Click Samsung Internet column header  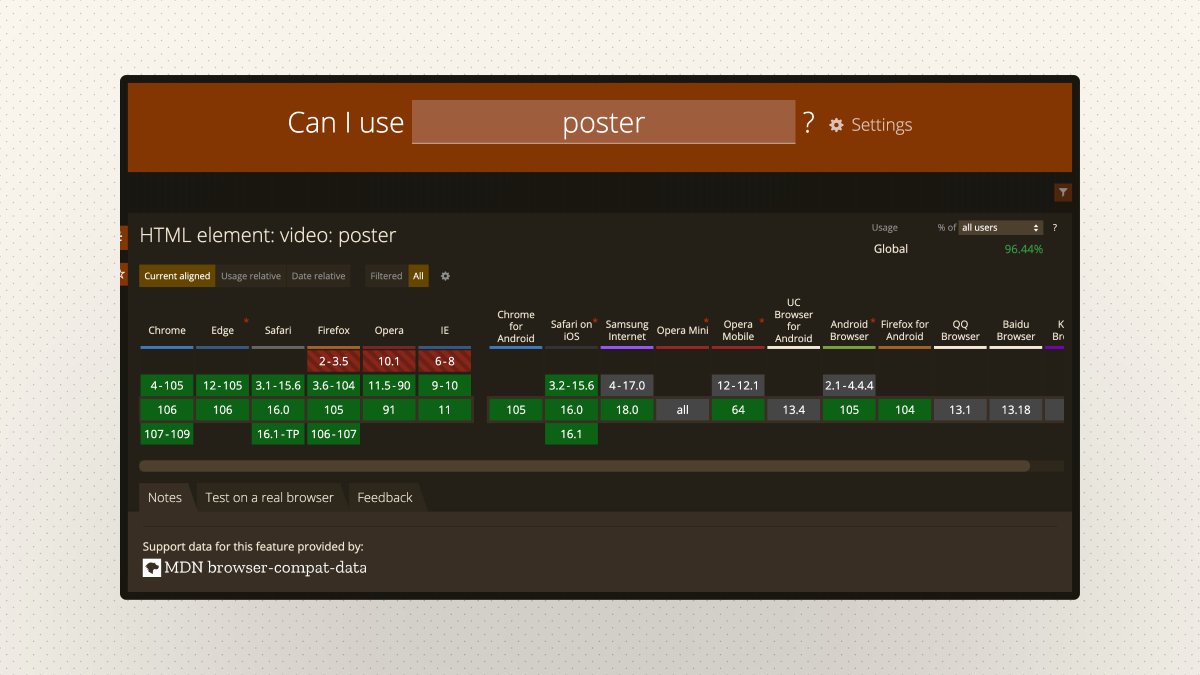[x=627, y=330]
